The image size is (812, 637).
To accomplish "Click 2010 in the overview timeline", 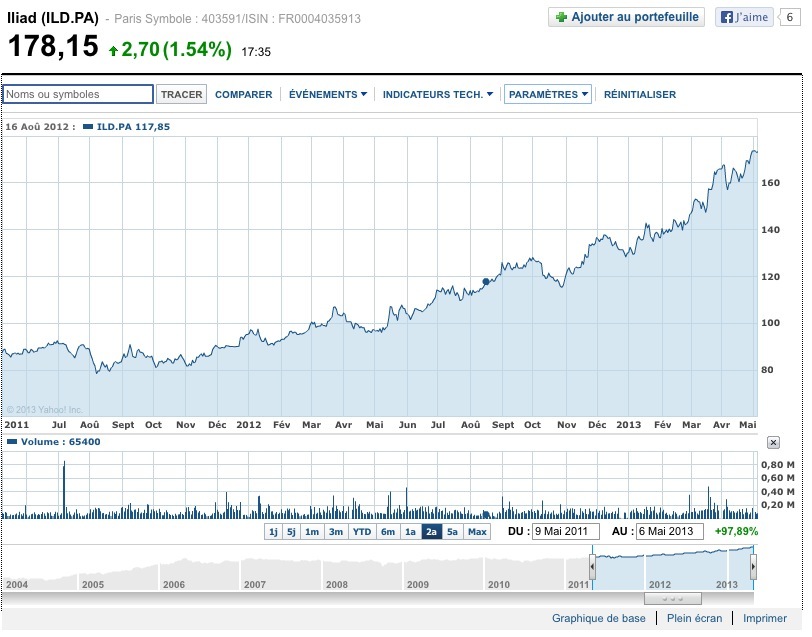I will (x=499, y=584).
